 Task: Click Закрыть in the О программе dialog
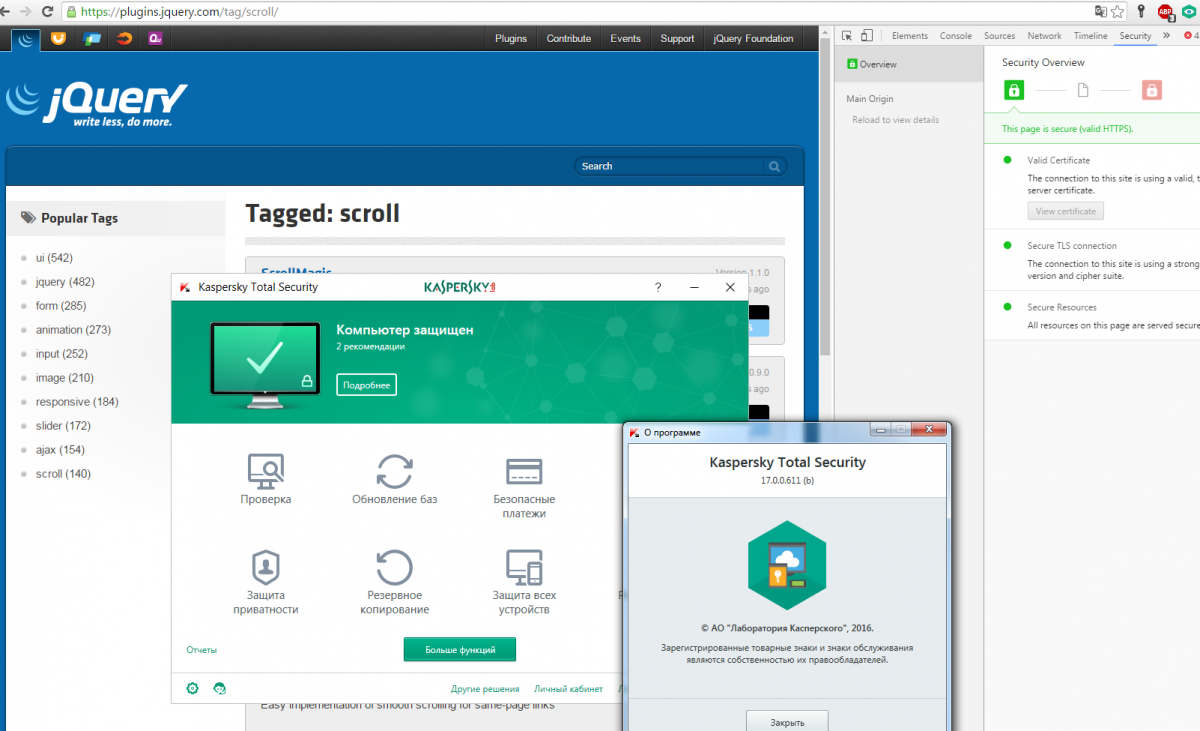click(787, 722)
